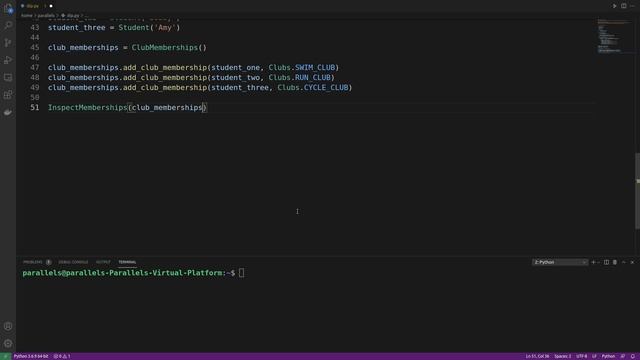Change file encoding via UTF-8 indicator
The width and height of the screenshot is (640, 360).
pos(582,356)
